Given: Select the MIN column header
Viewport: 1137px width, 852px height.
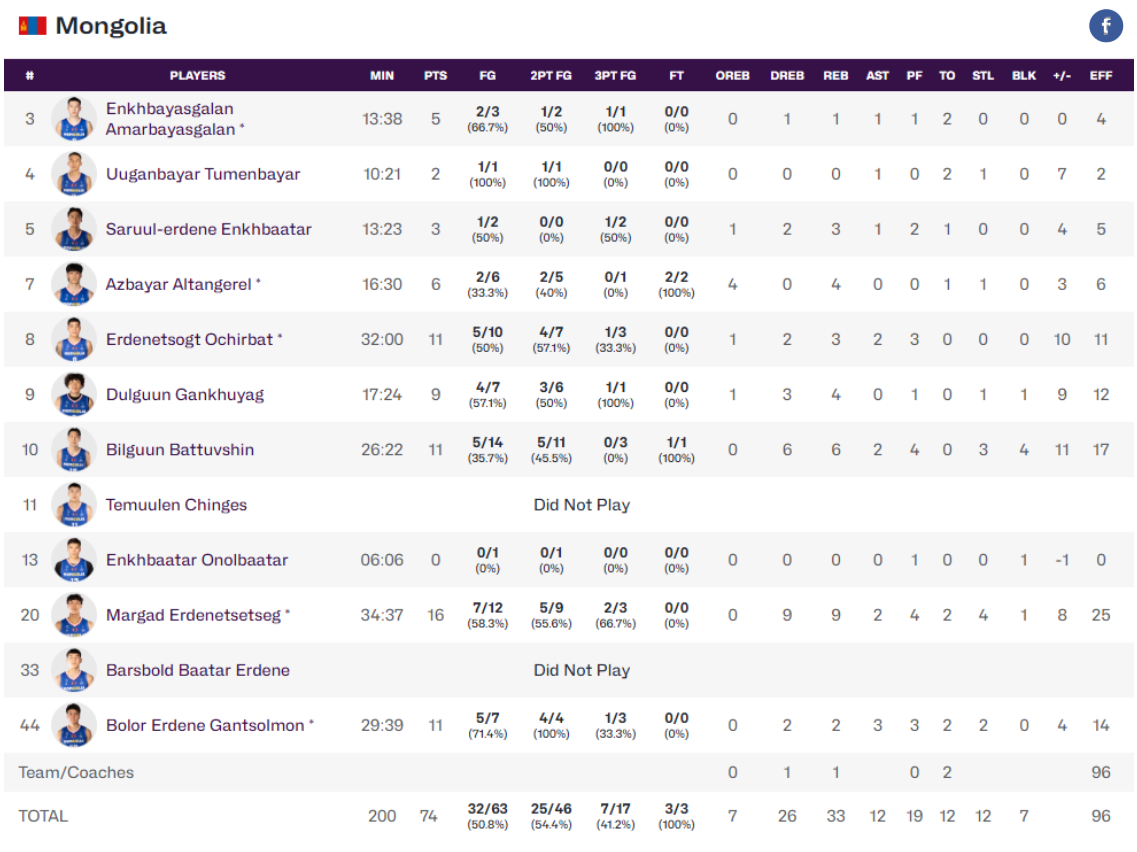Looking at the screenshot, I should (382, 75).
